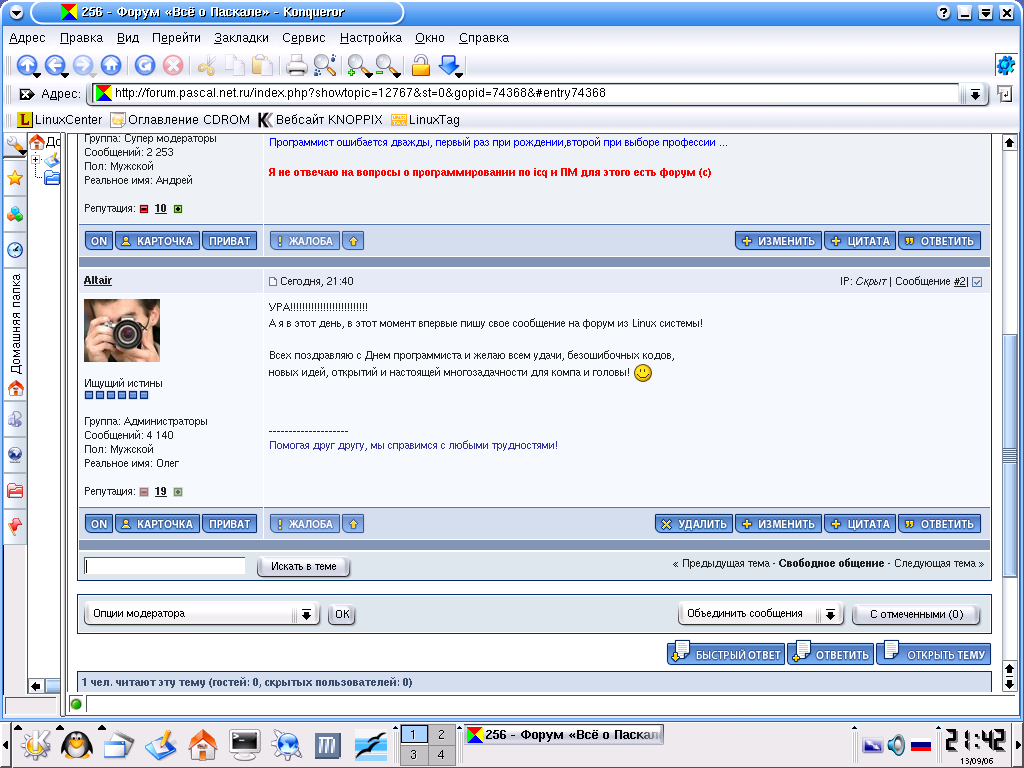The image size is (1024, 768).
Task: Click the Stop loading toolbar icon
Action: tap(173, 66)
